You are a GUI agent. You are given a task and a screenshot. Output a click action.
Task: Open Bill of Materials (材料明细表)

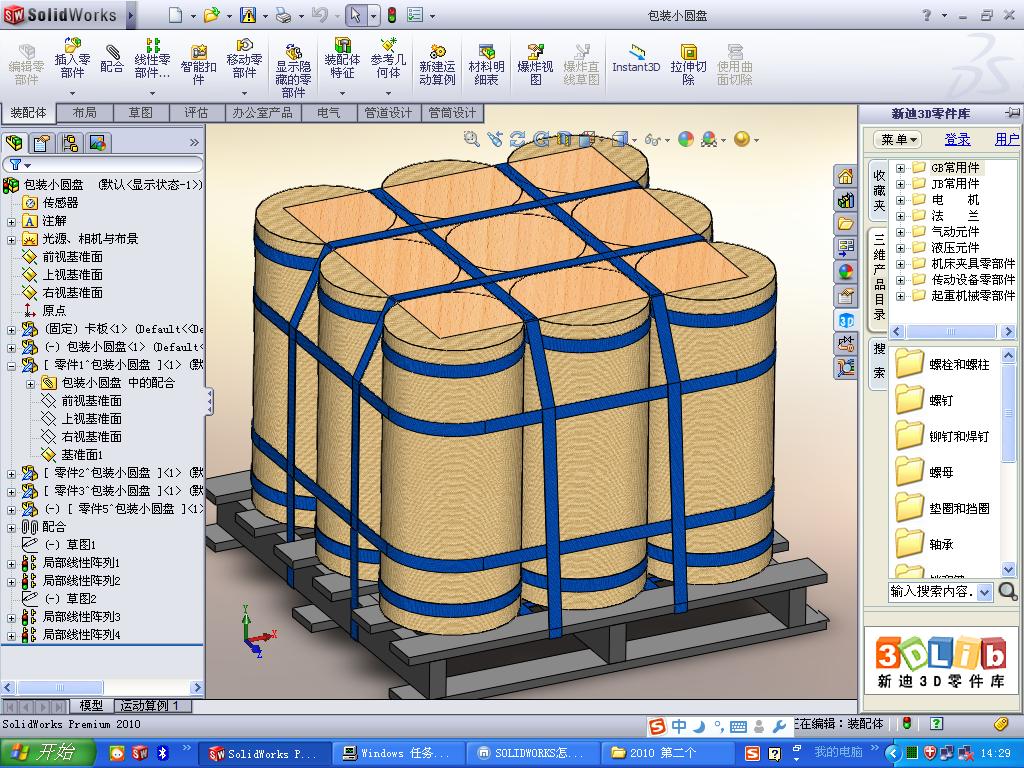(x=487, y=65)
